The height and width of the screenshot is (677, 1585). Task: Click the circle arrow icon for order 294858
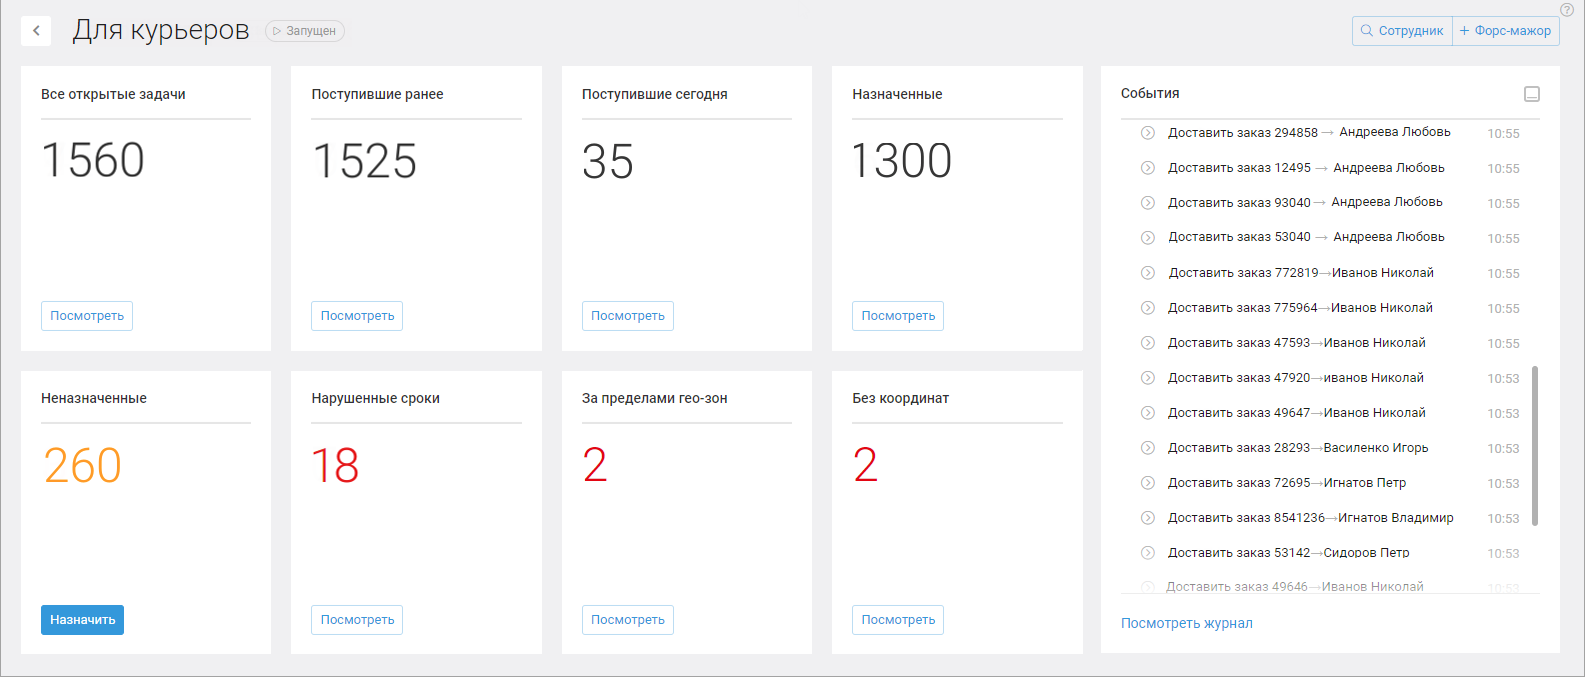click(1148, 133)
